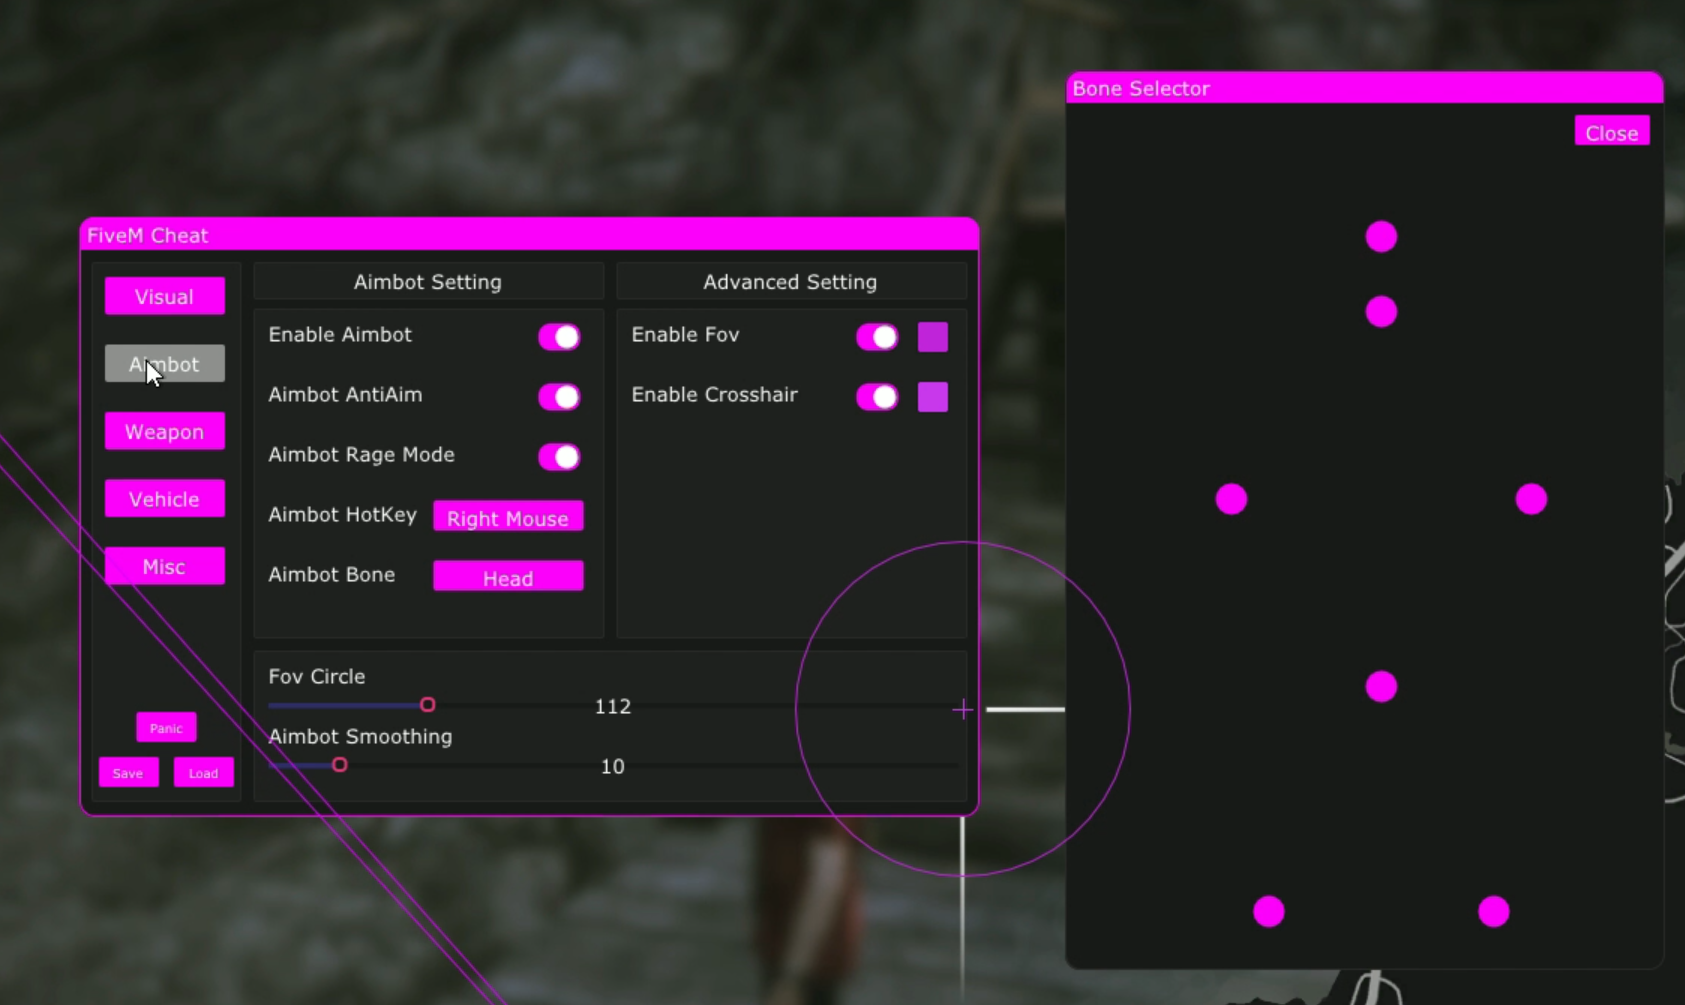1685x1005 pixels.
Task: Click the Fov Circle slider handle
Action: (x=428, y=705)
